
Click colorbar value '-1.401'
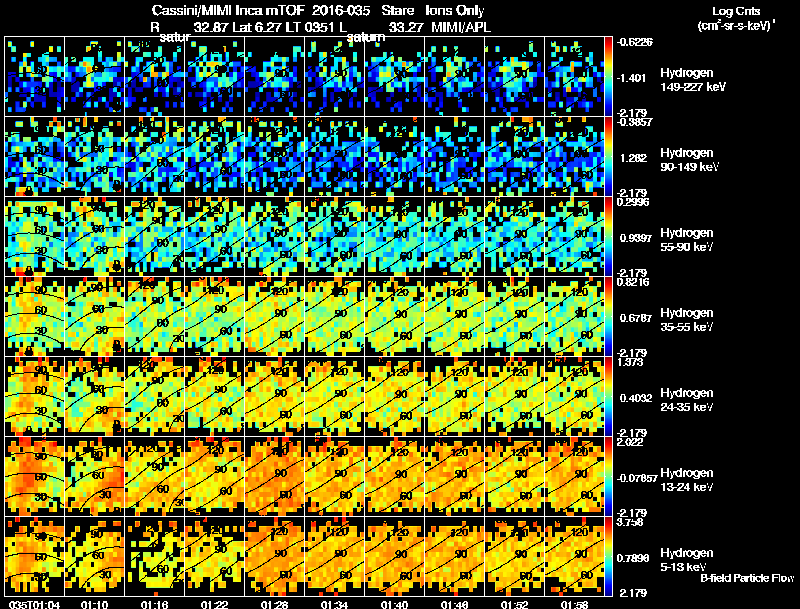click(632, 78)
